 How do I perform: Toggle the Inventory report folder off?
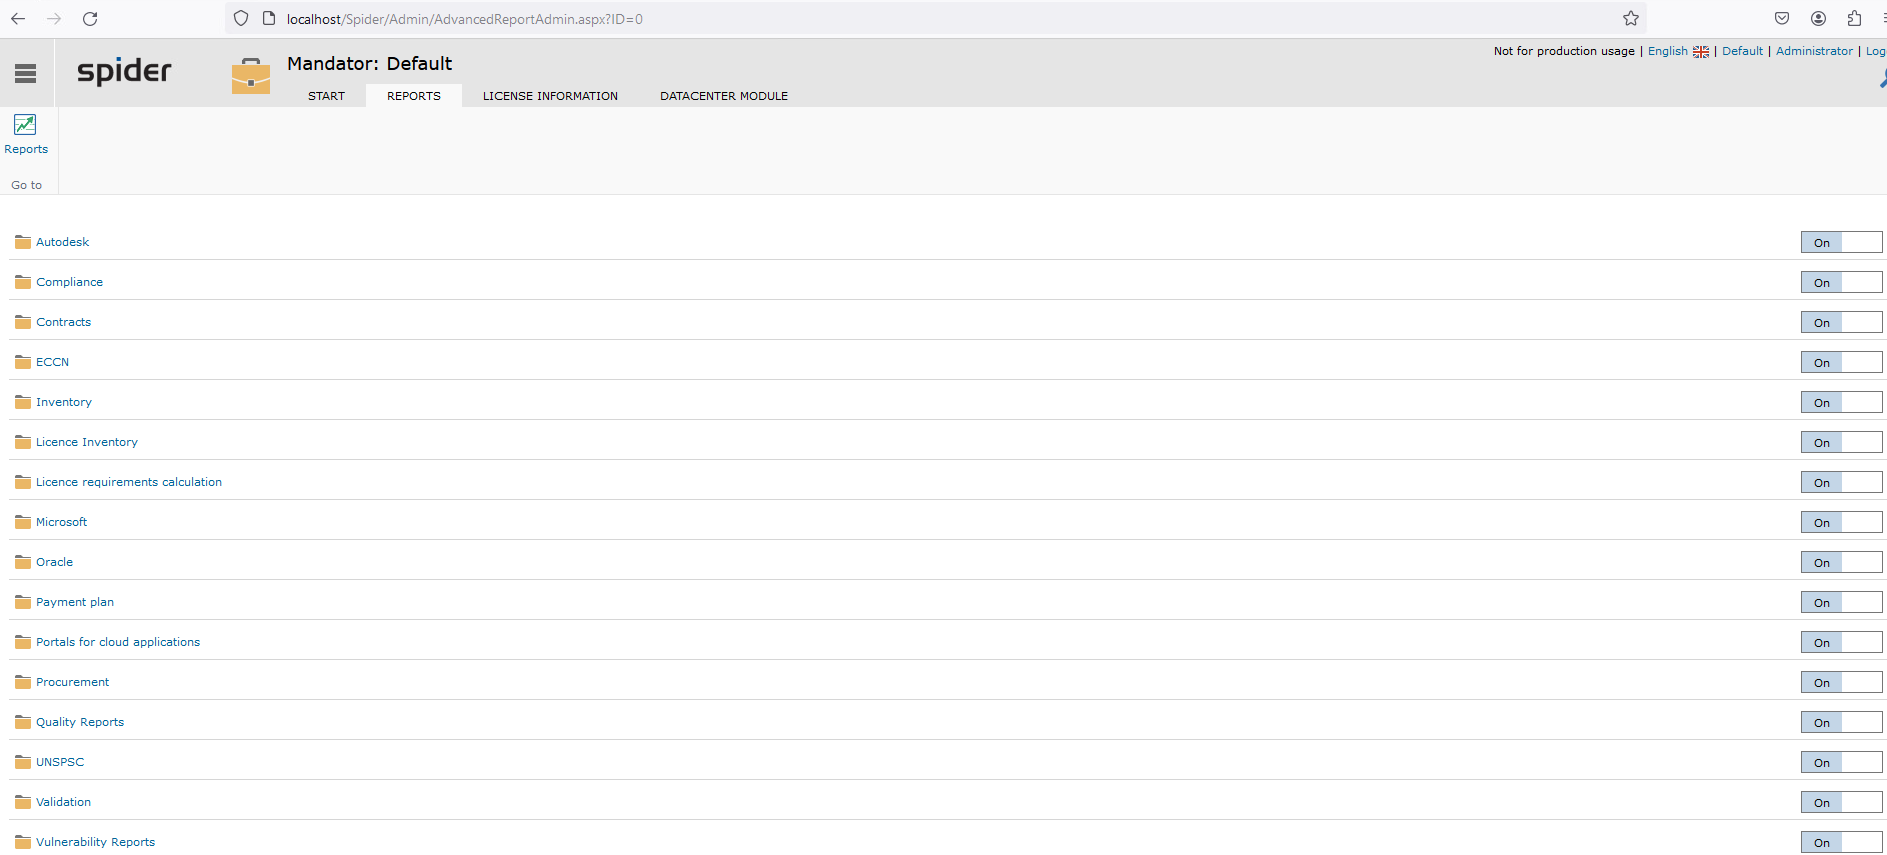pos(1842,402)
